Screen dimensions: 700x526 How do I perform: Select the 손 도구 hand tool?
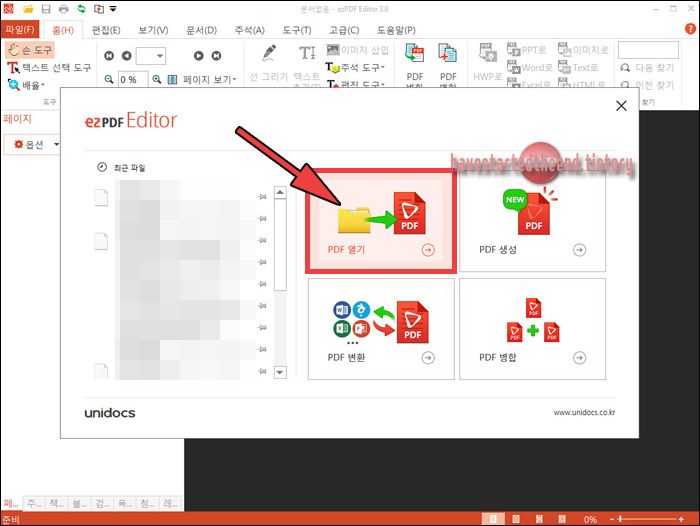(x=30, y=50)
